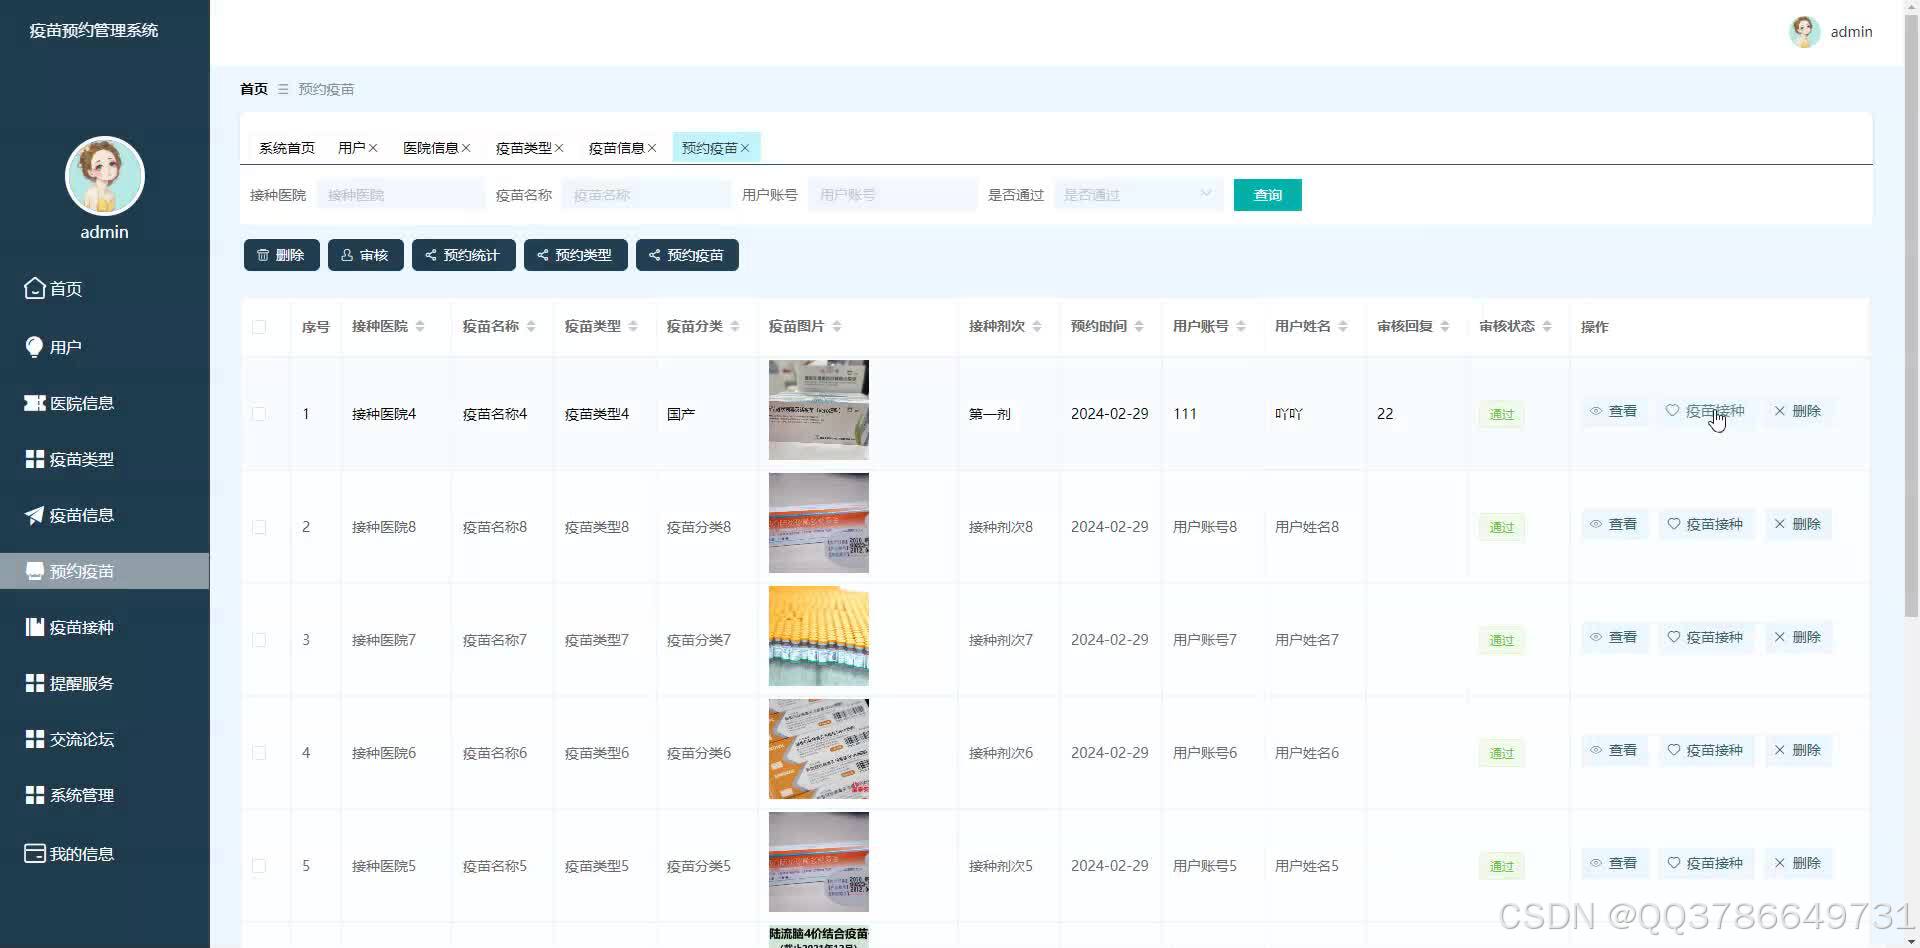Close the 疫苗类型 tab
Viewport: 1920px width, 948px height.
point(559,148)
